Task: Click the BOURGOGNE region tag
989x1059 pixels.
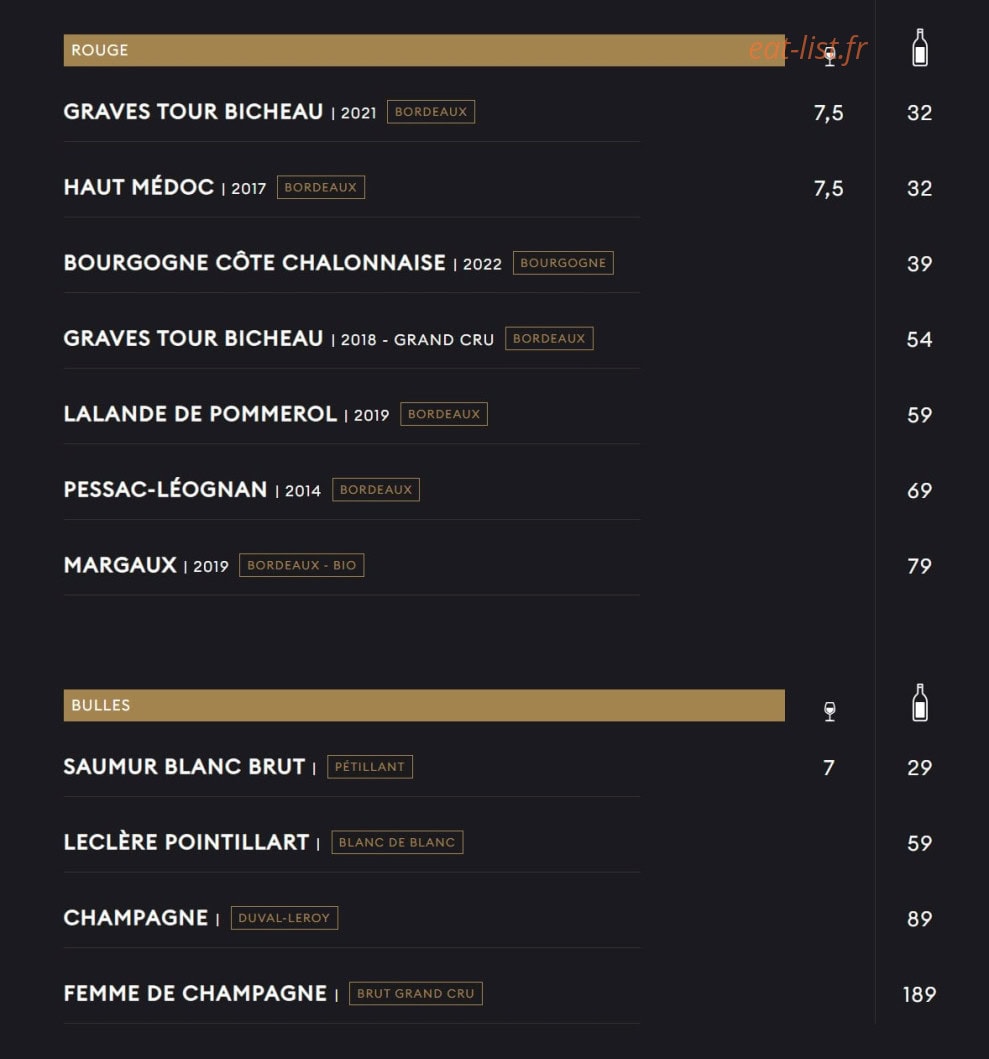Action: [563, 263]
